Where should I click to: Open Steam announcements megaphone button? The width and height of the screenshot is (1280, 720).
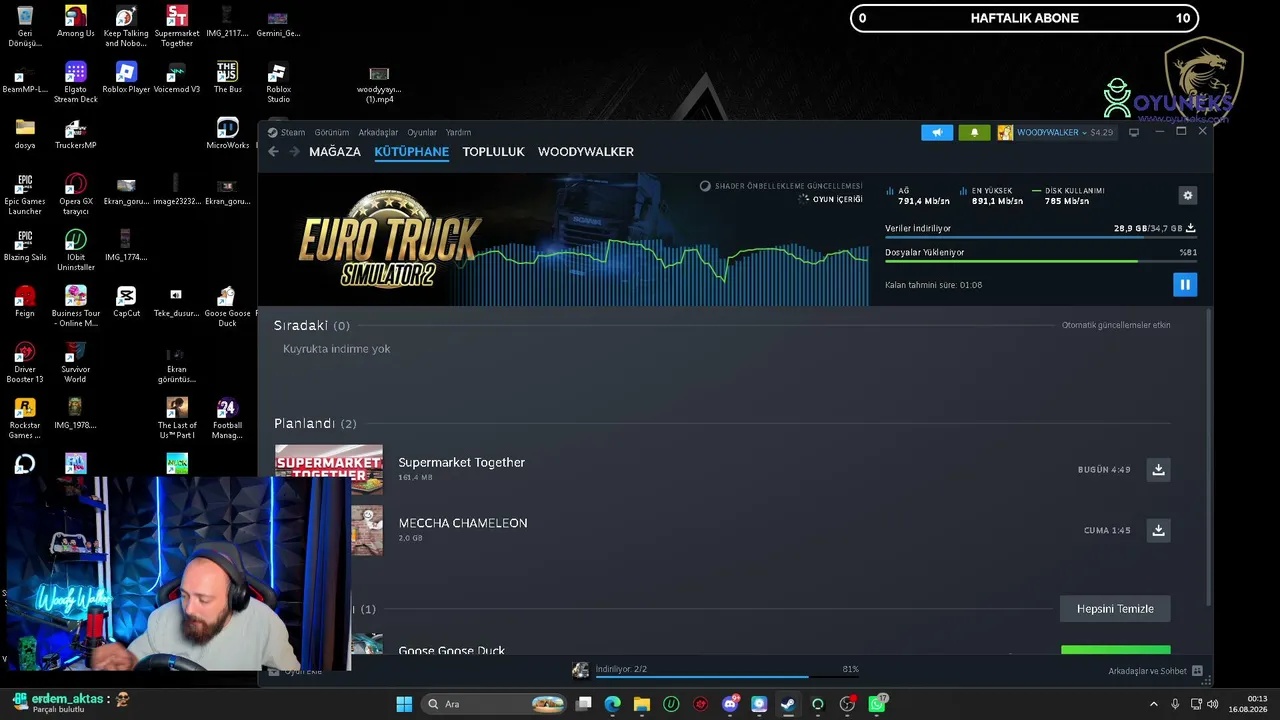tap(937, 132)
